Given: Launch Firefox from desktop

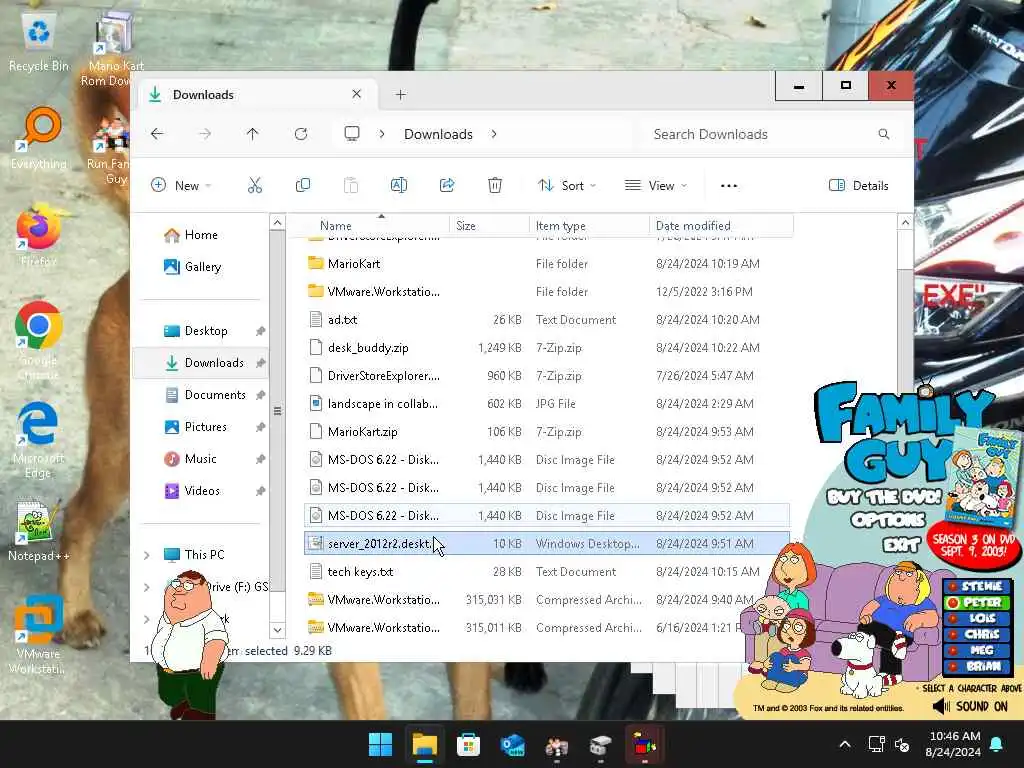Looking at the screenshot, I should pyautogui.click(x=39, y=235).
